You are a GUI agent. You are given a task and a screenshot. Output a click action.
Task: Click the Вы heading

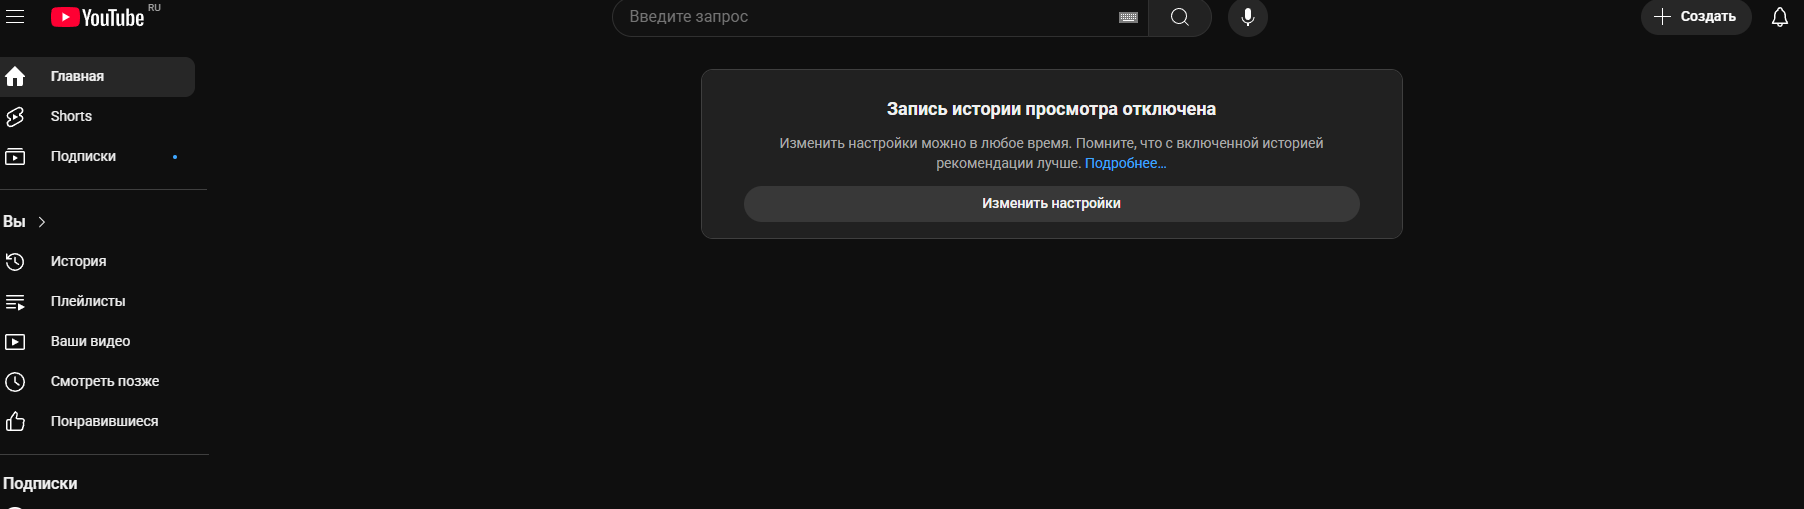coord(14,222)
